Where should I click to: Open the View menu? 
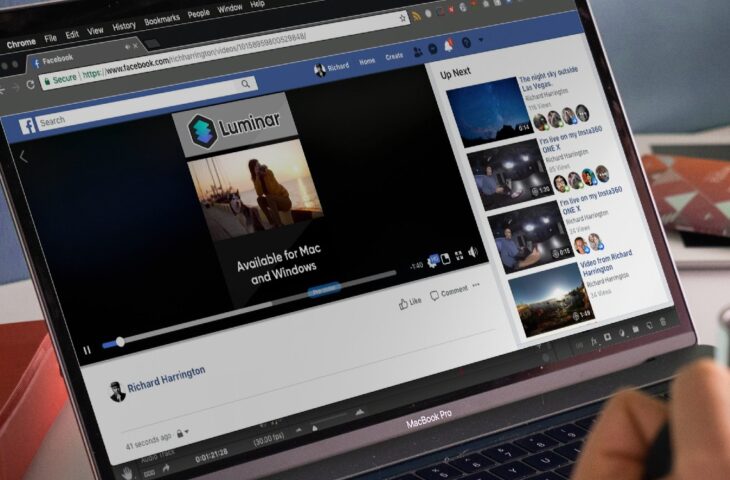95,31
